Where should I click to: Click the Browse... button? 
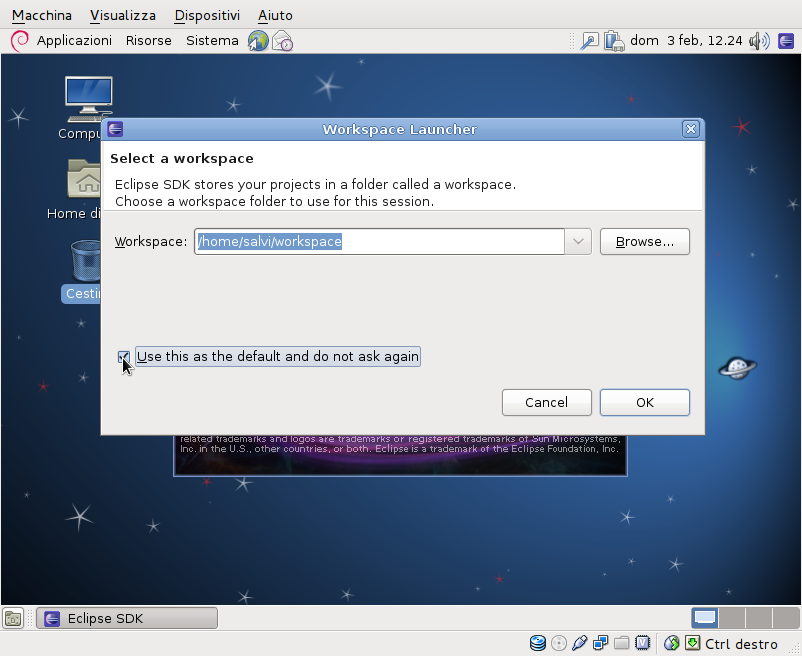(644, 241)
